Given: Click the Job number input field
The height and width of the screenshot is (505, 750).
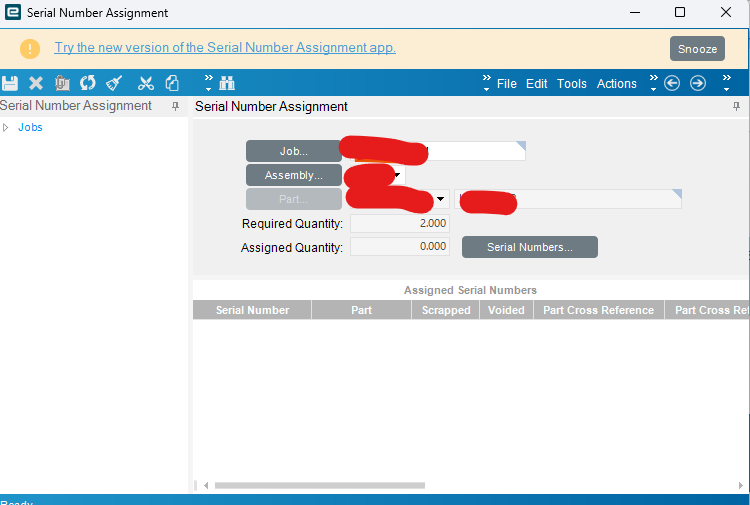Looking at the screenshot, I should (438, 151).
